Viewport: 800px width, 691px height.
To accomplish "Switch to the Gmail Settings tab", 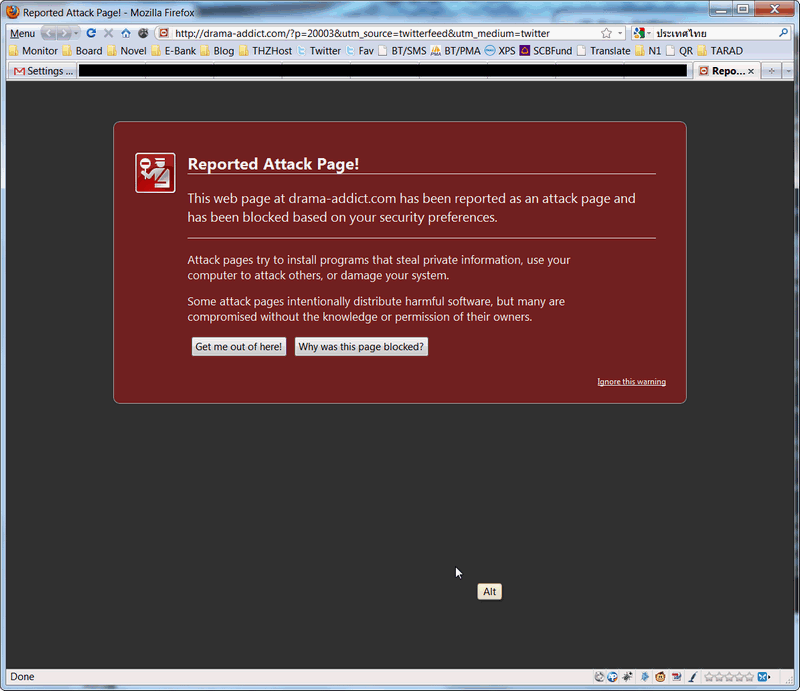I will point(42,71).
